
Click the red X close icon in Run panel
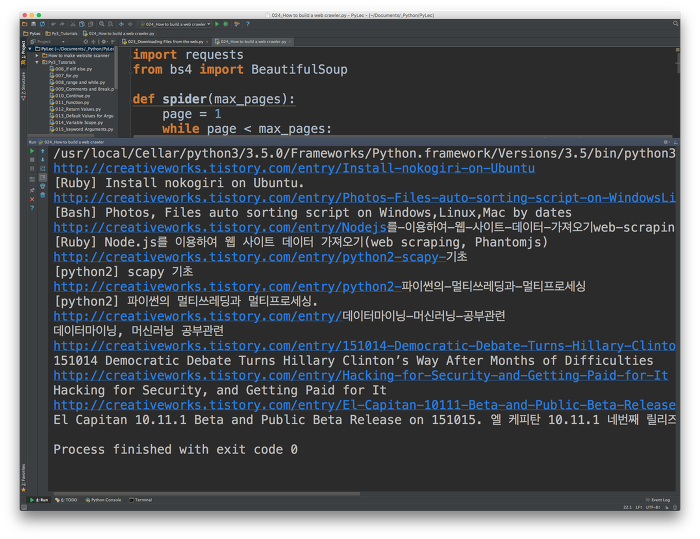(32, 199)
